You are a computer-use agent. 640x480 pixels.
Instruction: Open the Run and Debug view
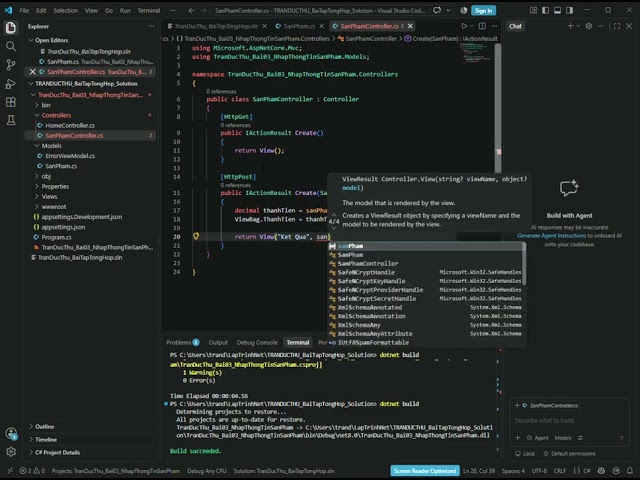coord(11,83)
